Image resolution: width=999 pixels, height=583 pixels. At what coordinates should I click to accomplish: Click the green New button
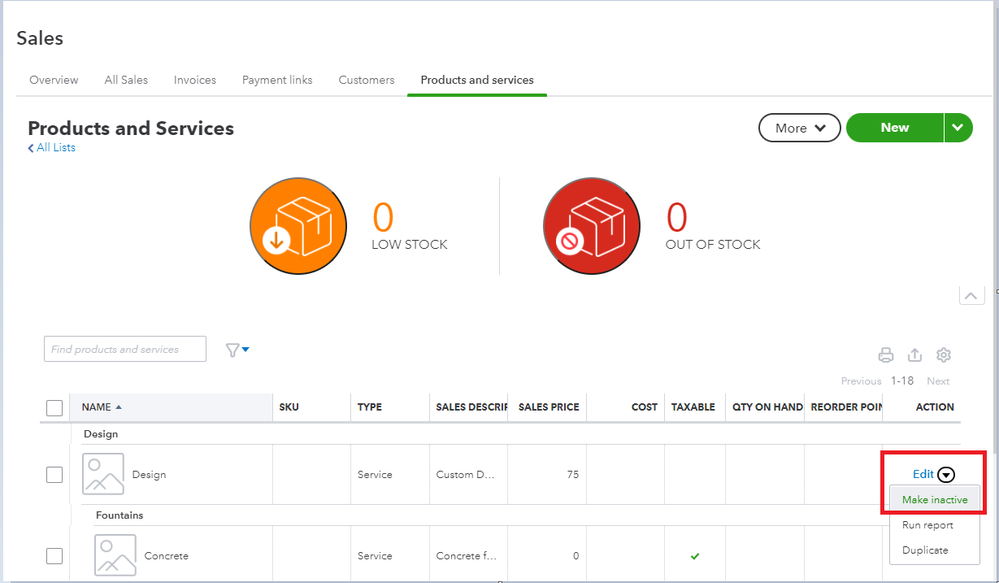(x=894, y=128)
